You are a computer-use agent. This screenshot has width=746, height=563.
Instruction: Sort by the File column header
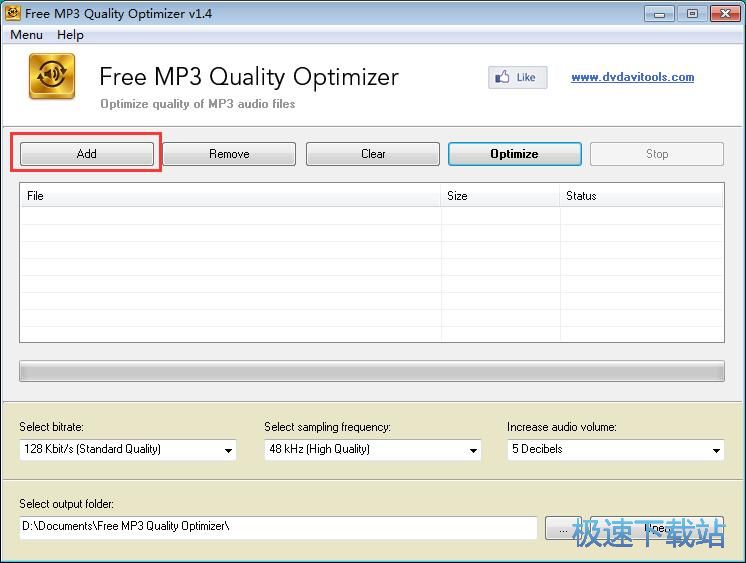230,196
